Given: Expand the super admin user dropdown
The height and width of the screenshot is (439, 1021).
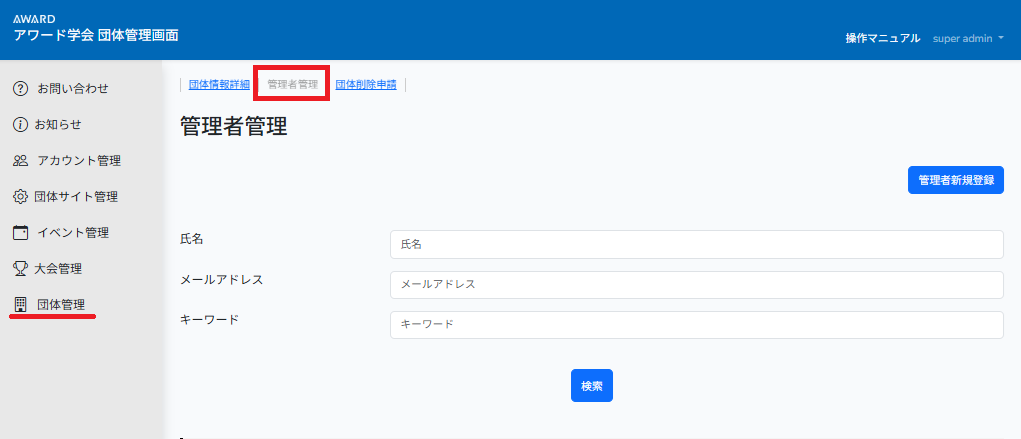Looking at the screenshot, I should pos(968,38).
